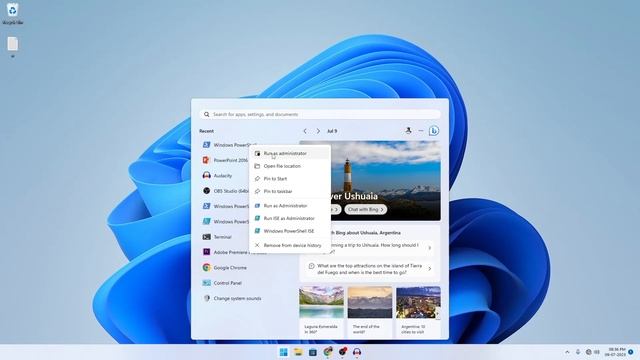Click the Chat with Bing button
Image resolution: width=640 pixels, height=360 pixels.
[365, 209]
